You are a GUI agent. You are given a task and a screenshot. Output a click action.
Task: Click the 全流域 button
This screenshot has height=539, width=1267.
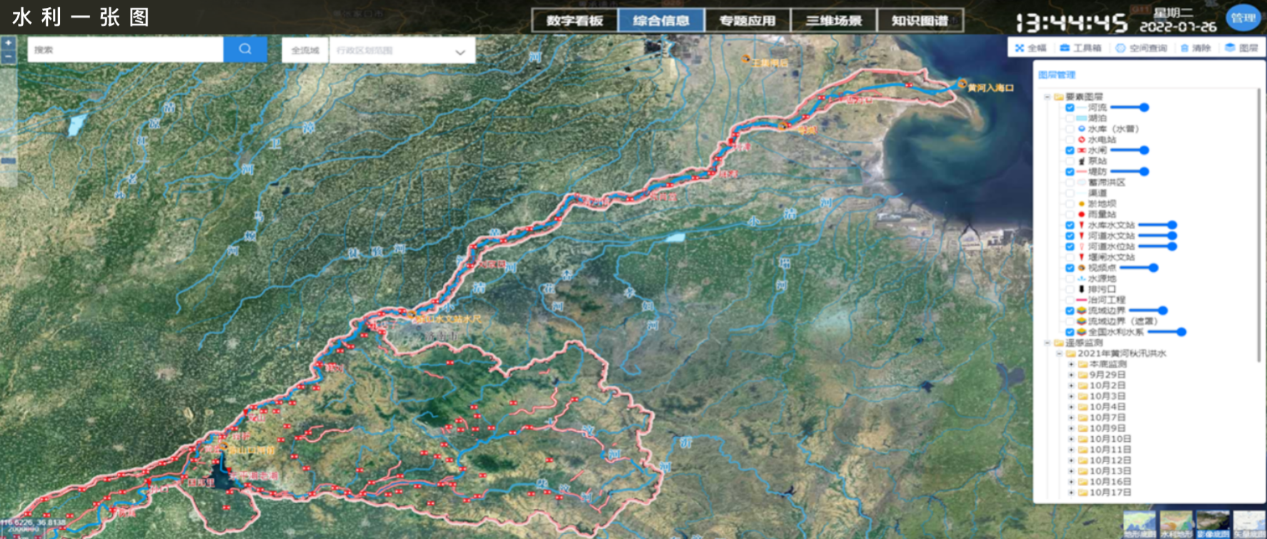304,50
